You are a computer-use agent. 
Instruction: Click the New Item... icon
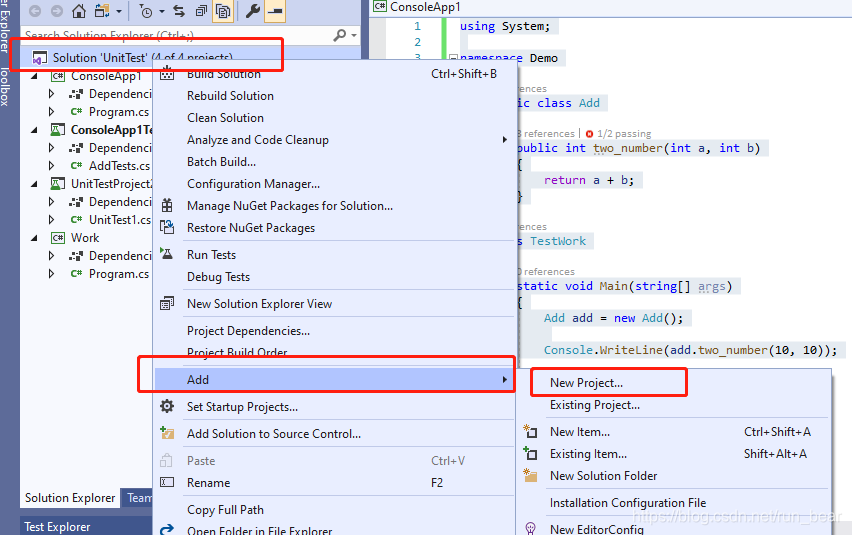[x=530, y=431]
